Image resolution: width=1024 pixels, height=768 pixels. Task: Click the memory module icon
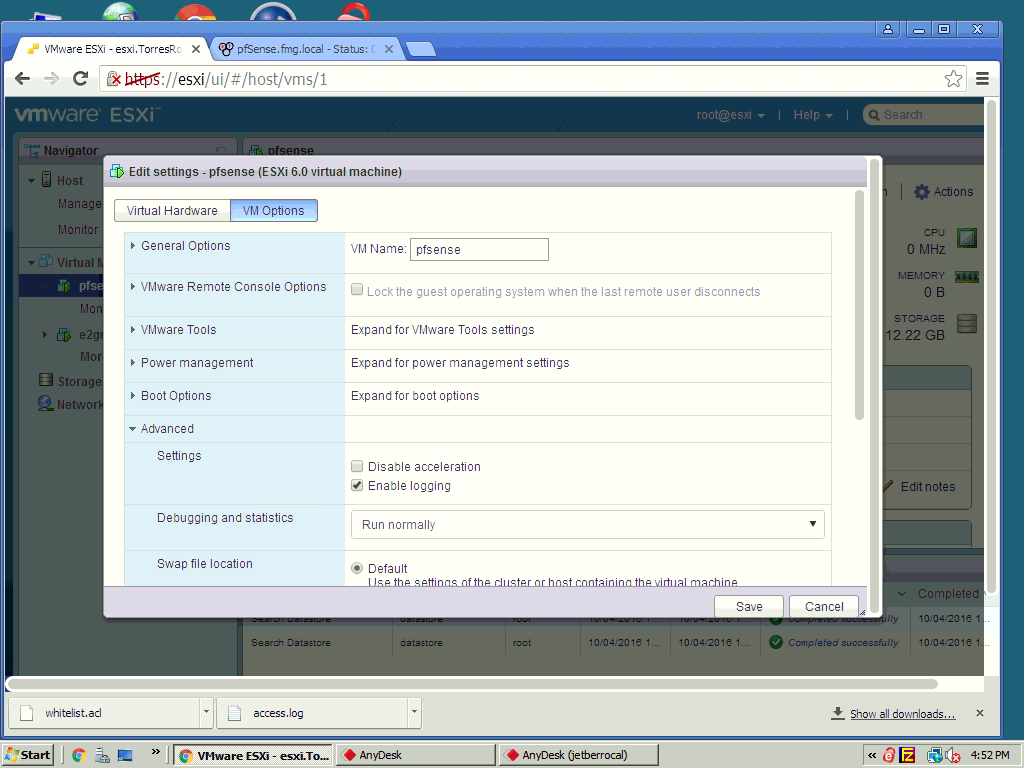point(967,277)
